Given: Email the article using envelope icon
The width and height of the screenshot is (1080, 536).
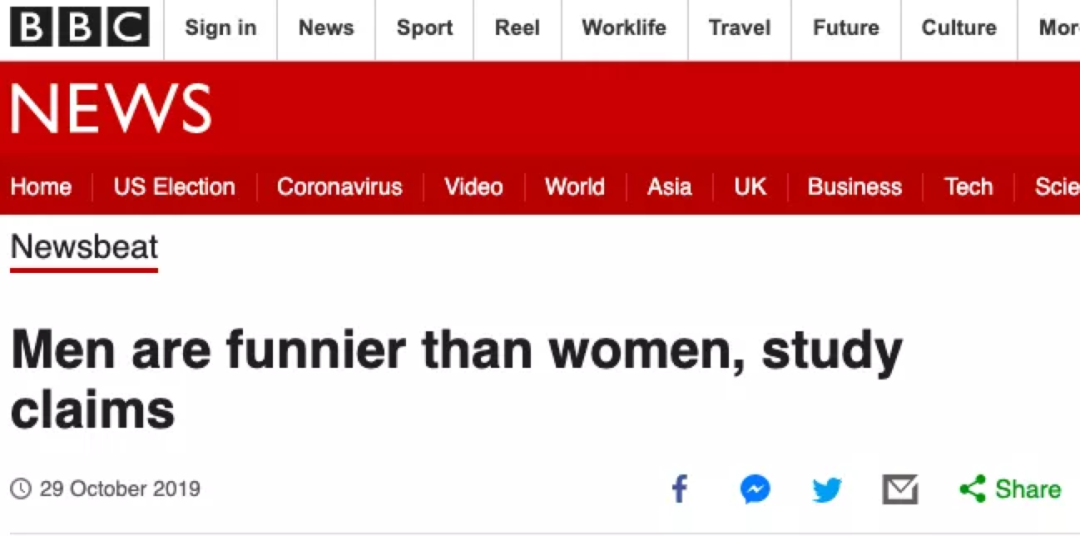Looking at the screenshot, I should click(900, 489).
